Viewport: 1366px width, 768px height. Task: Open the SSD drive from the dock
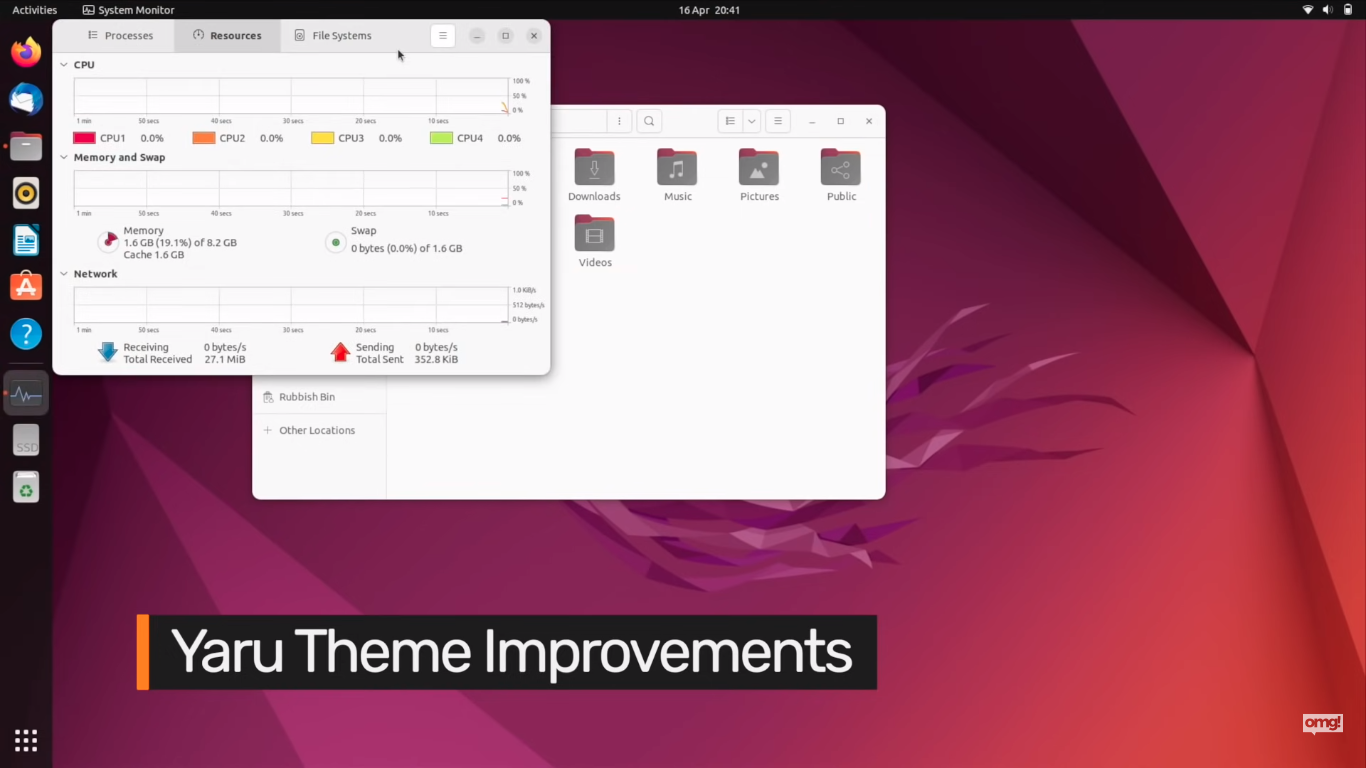pyautogui.click(x=26, y=440)
